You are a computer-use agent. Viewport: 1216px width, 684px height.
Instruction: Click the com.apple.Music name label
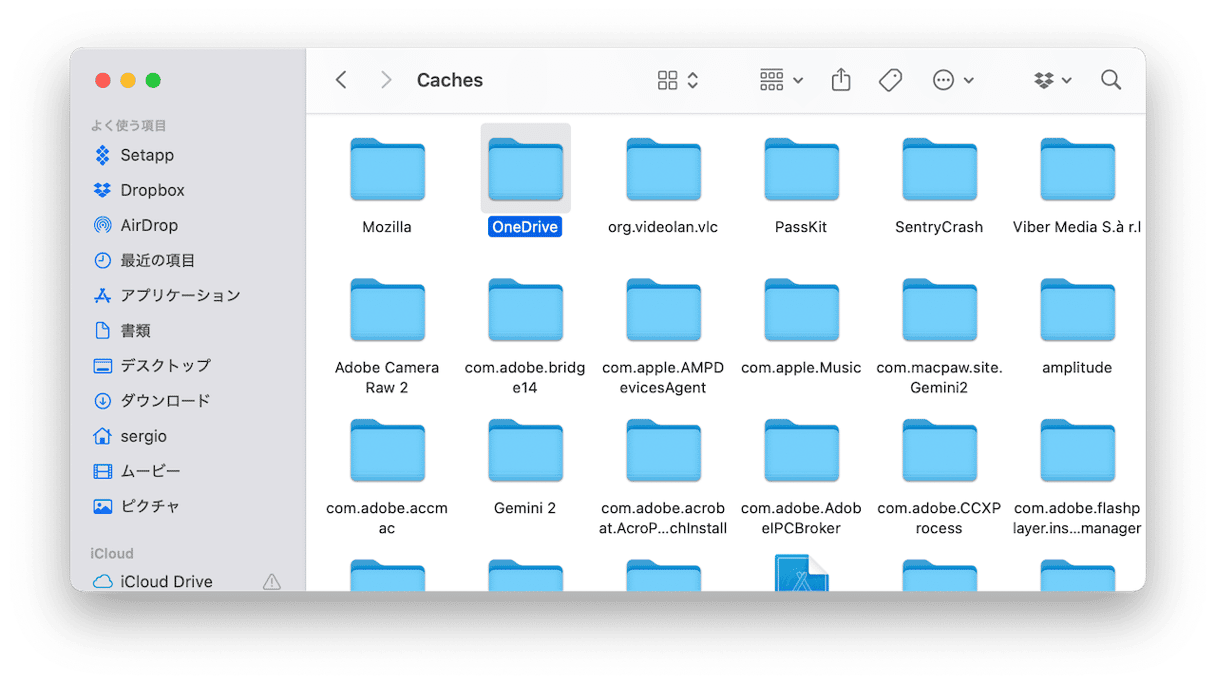(x=801, y=368)
